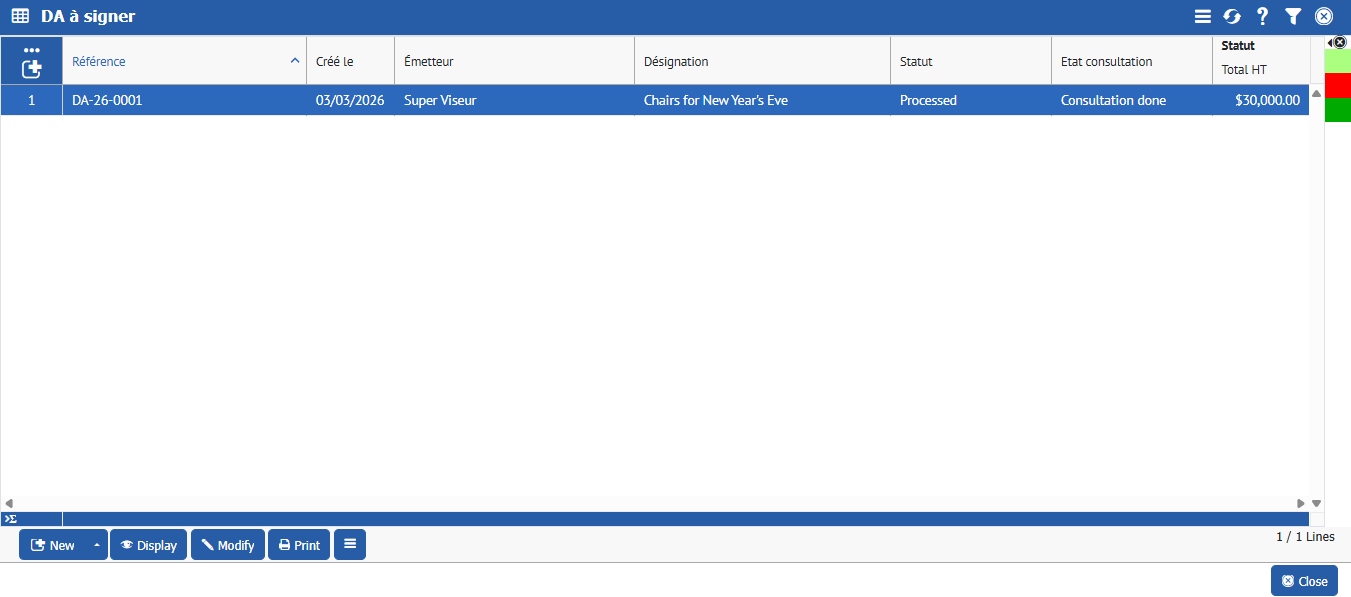Click the add-row icon in grid header corner
The width and height of the screenshot is (1351, 597).
31,69
